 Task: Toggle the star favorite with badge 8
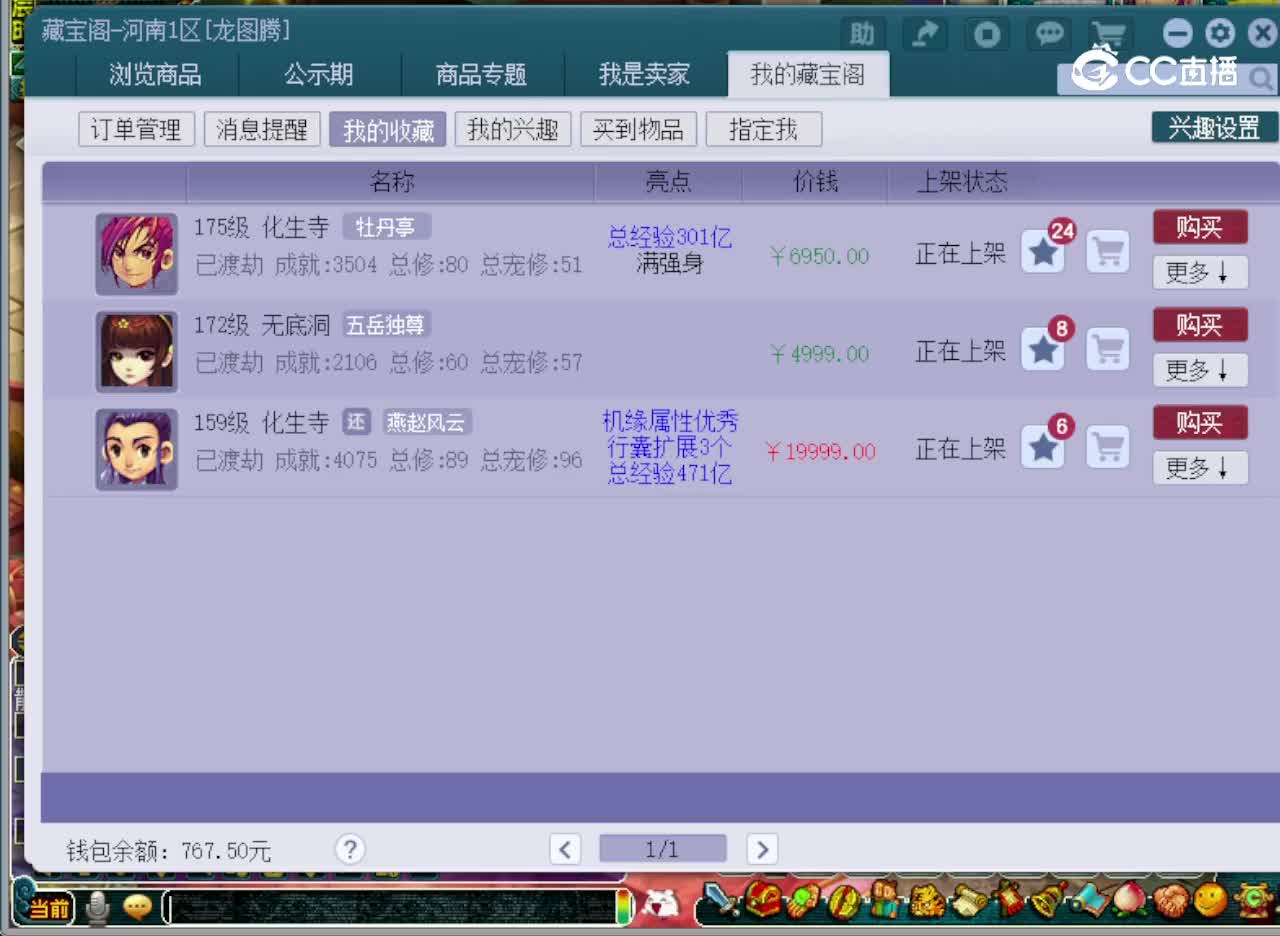[x=1043, y=350]
